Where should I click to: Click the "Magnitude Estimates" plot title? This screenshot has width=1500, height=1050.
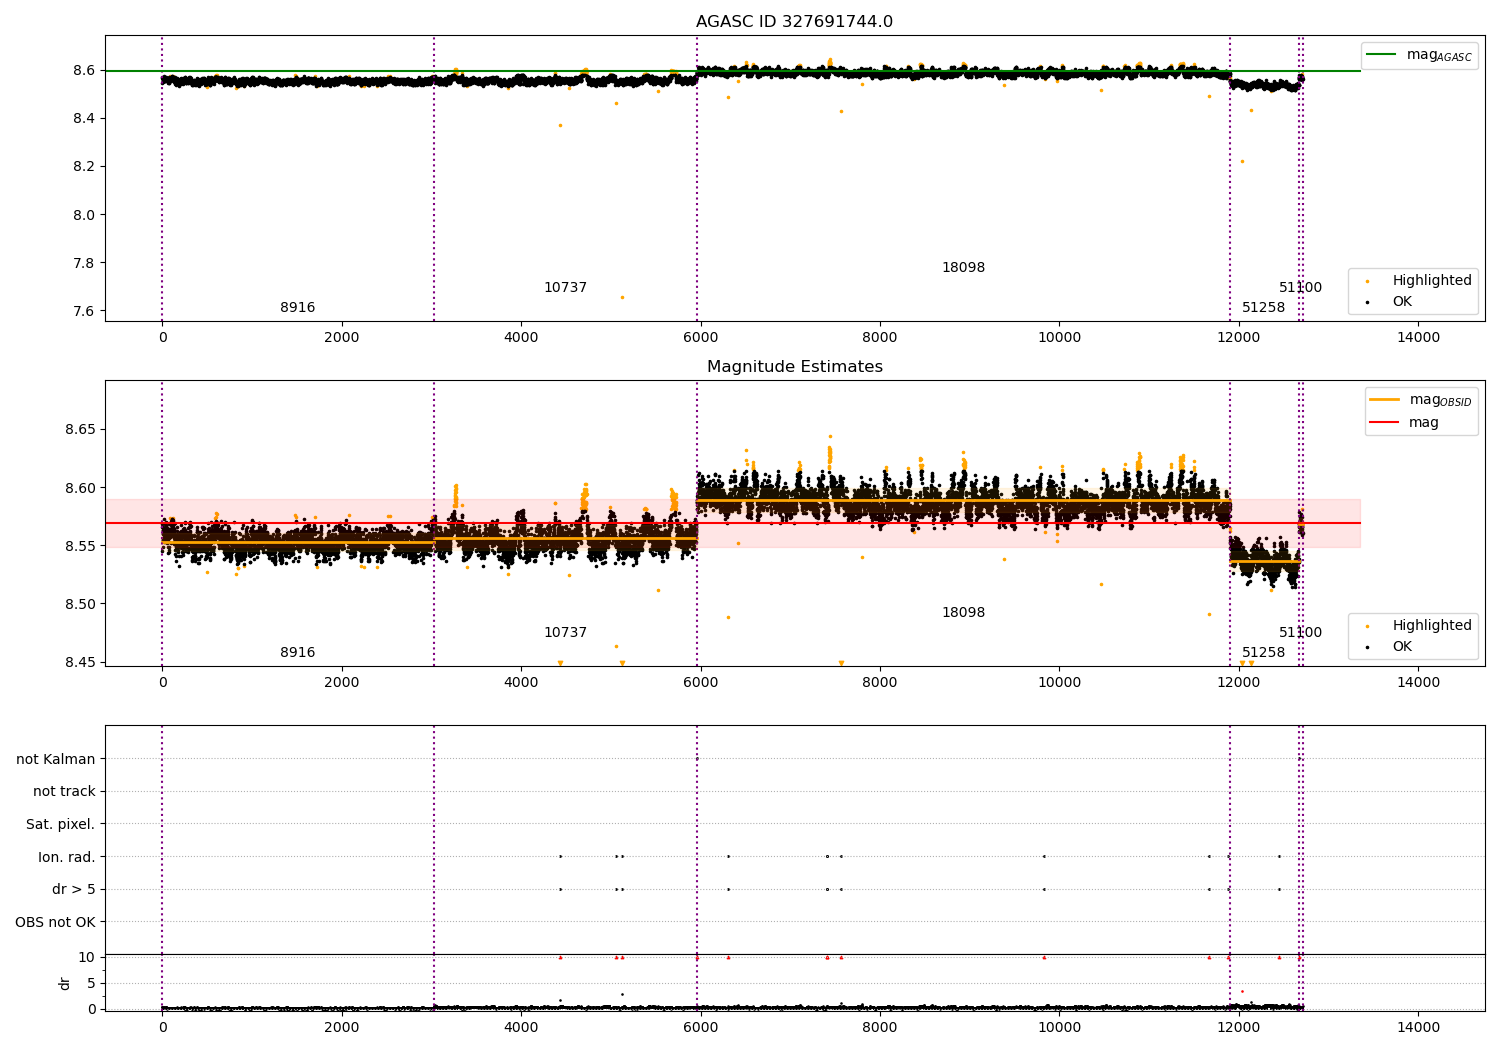coord(794,367)
